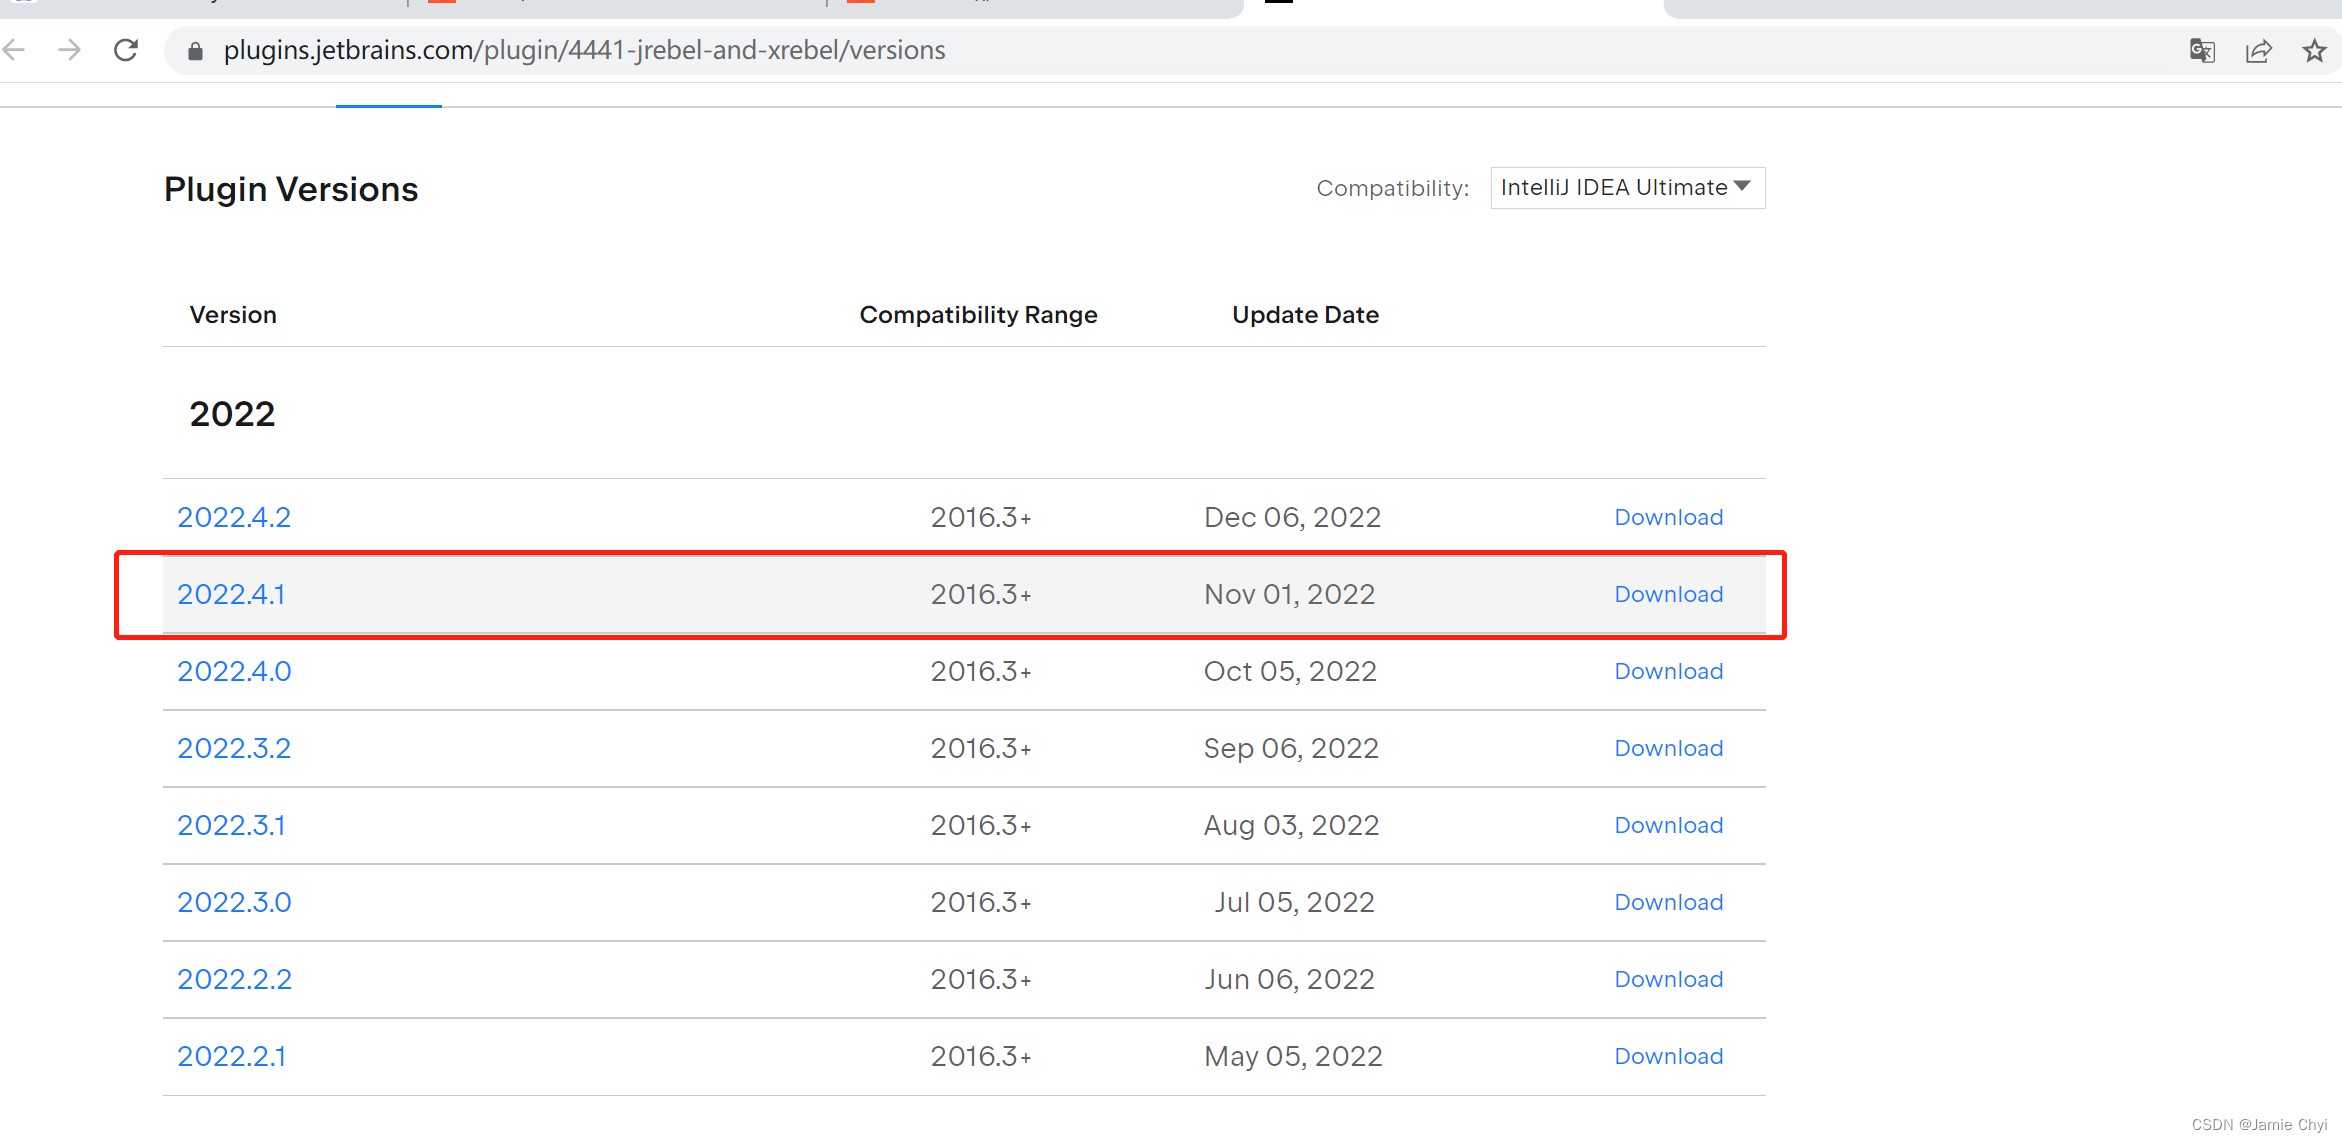
Task: Open version 2022.3.1 link
Action: 231,825
